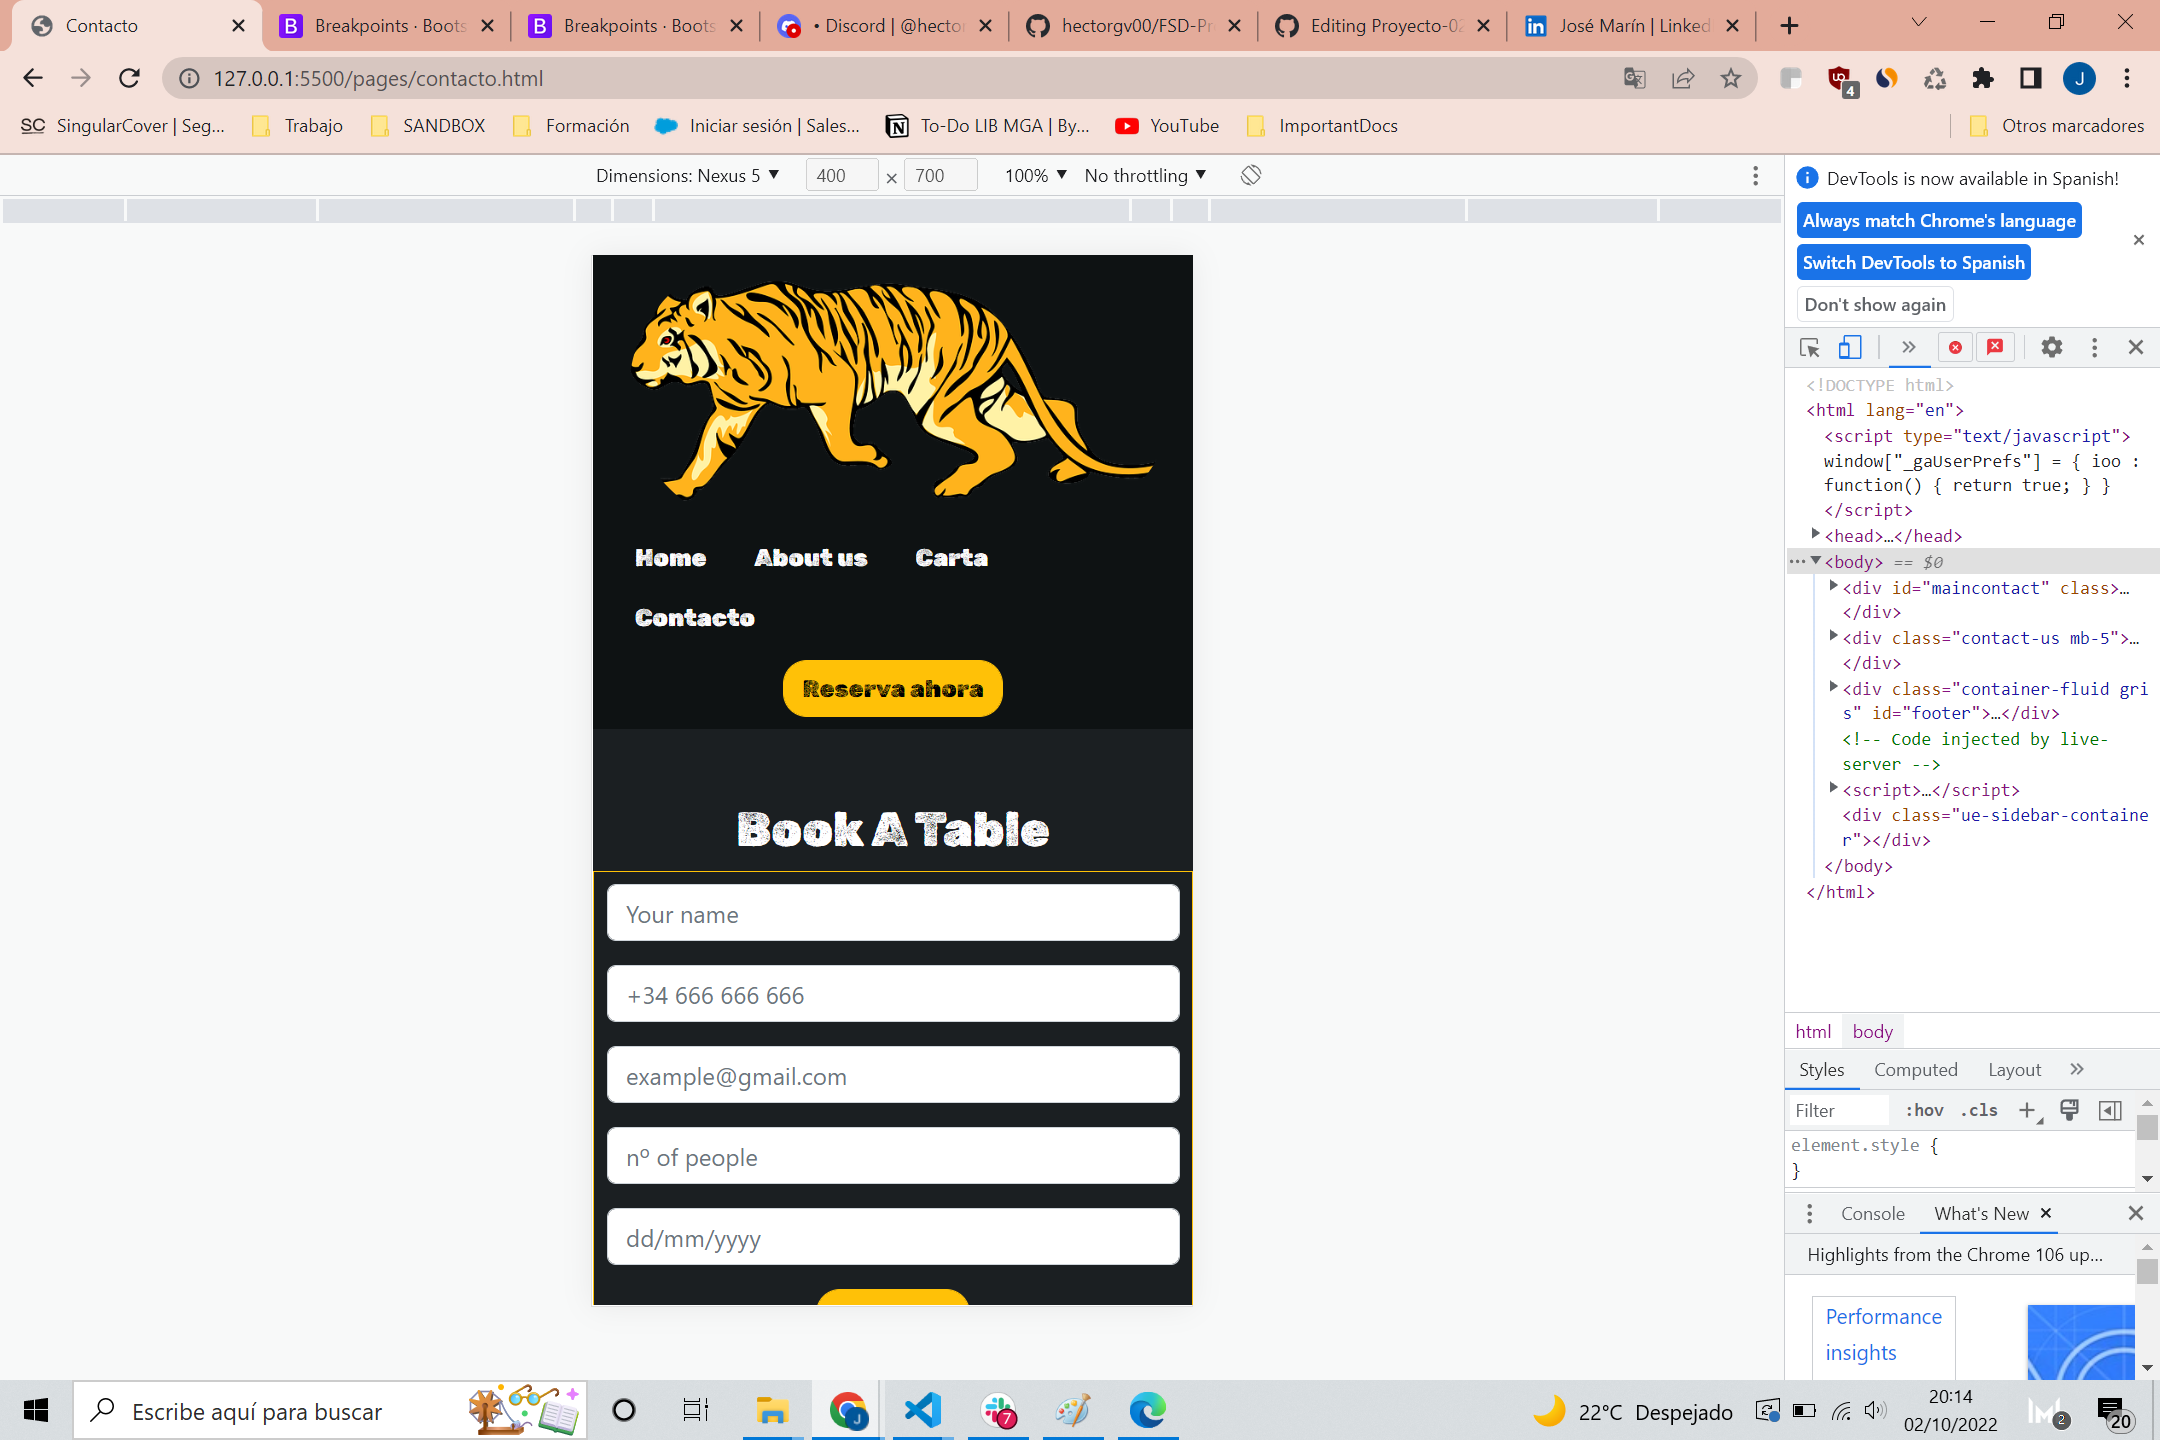Toggle the :hov element state panel

click(x=1924, y=1110)
